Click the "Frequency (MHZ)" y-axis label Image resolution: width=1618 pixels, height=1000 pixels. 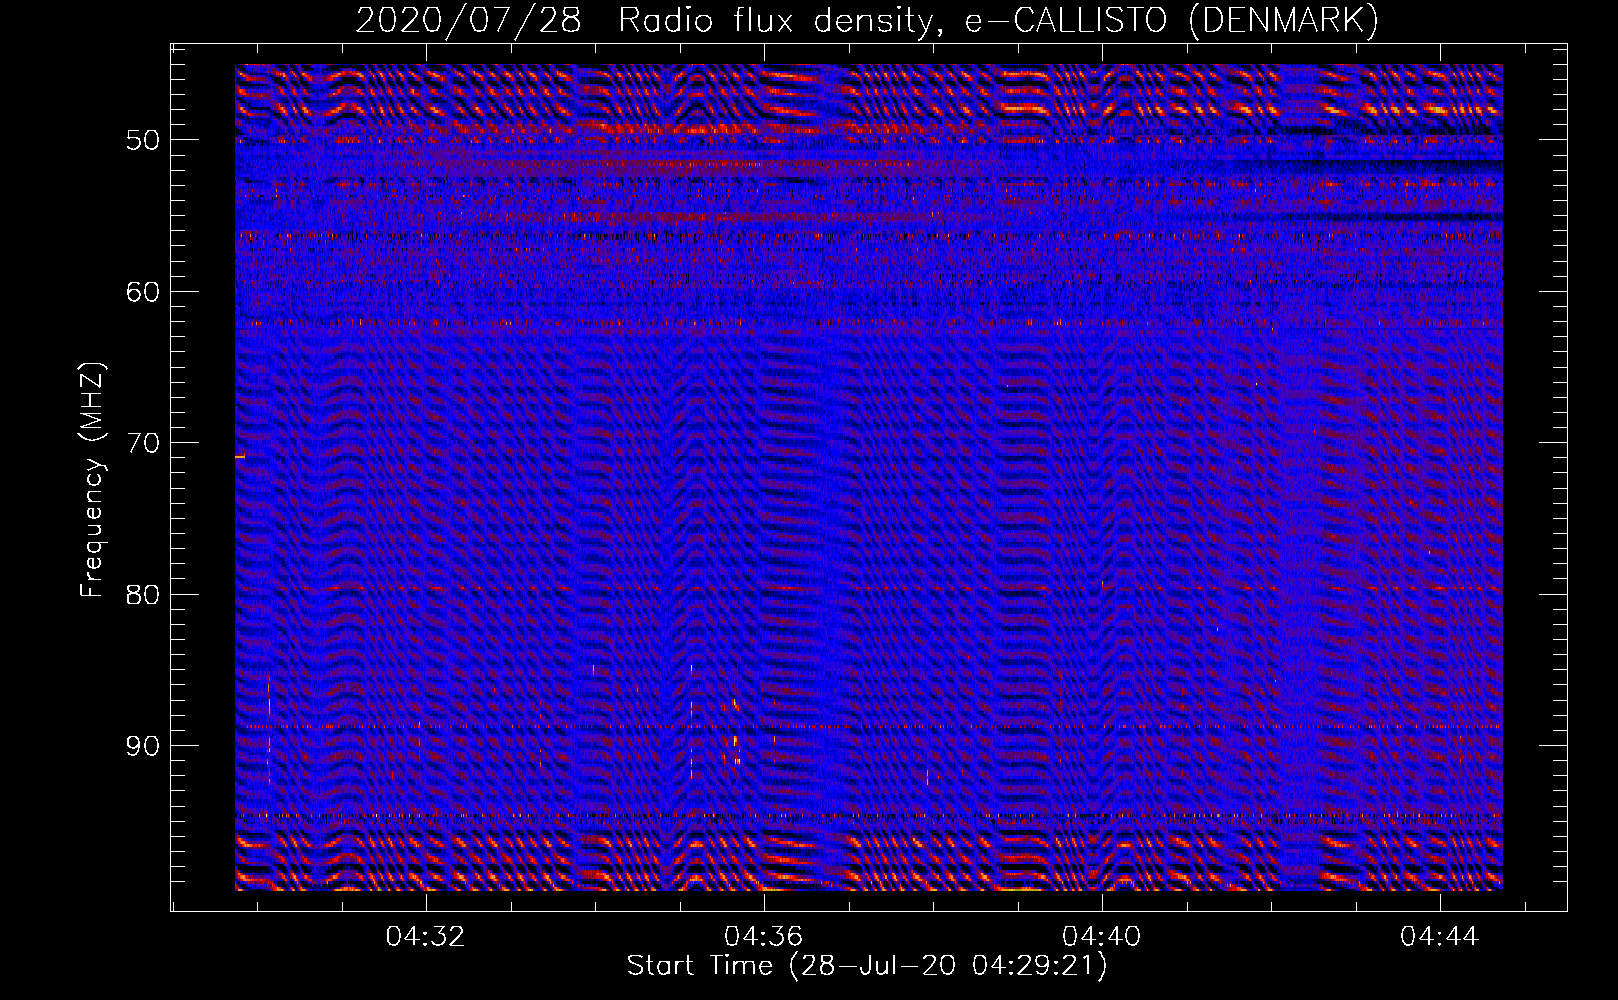point(92,480)
